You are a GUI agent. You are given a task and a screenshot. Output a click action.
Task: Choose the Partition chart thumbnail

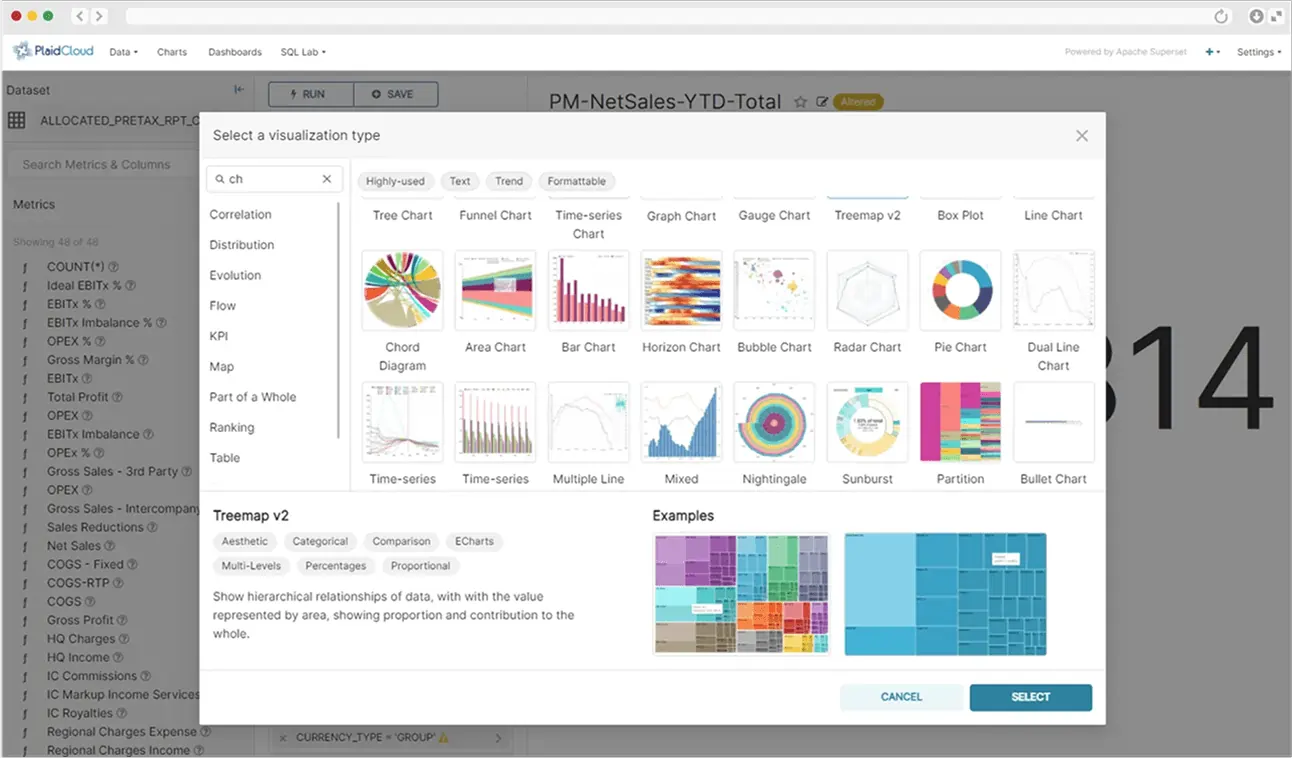pos(960,422)
